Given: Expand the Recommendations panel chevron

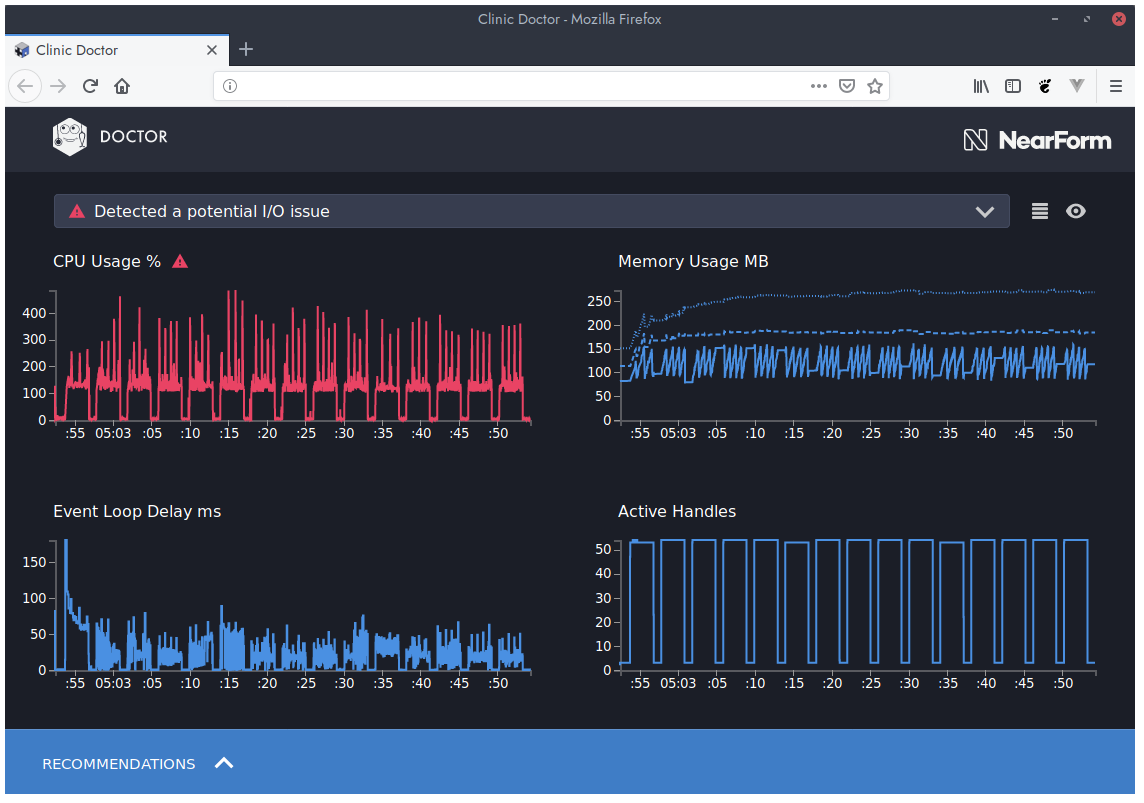Looking at the screenshot, I should [224, 764].
